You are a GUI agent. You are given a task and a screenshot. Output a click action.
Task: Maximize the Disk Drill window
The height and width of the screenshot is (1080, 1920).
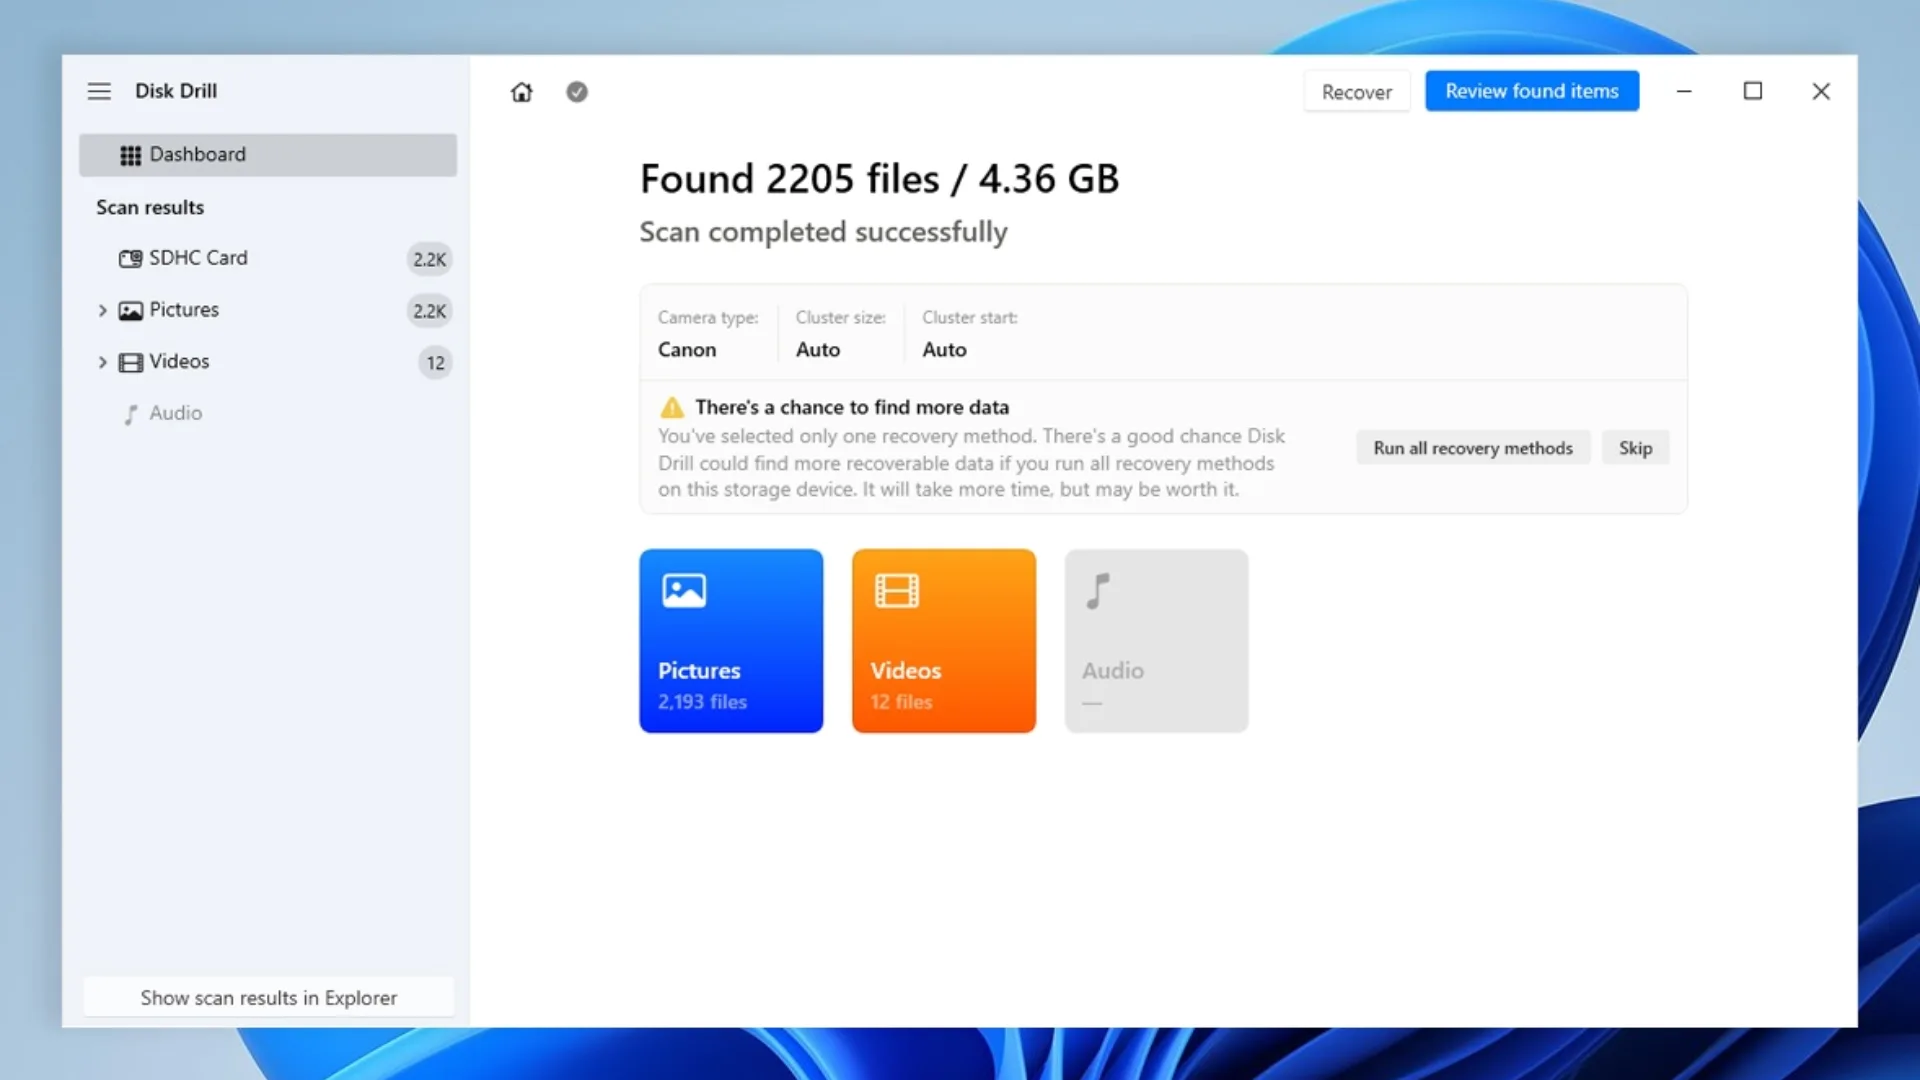click(1753, 91)
